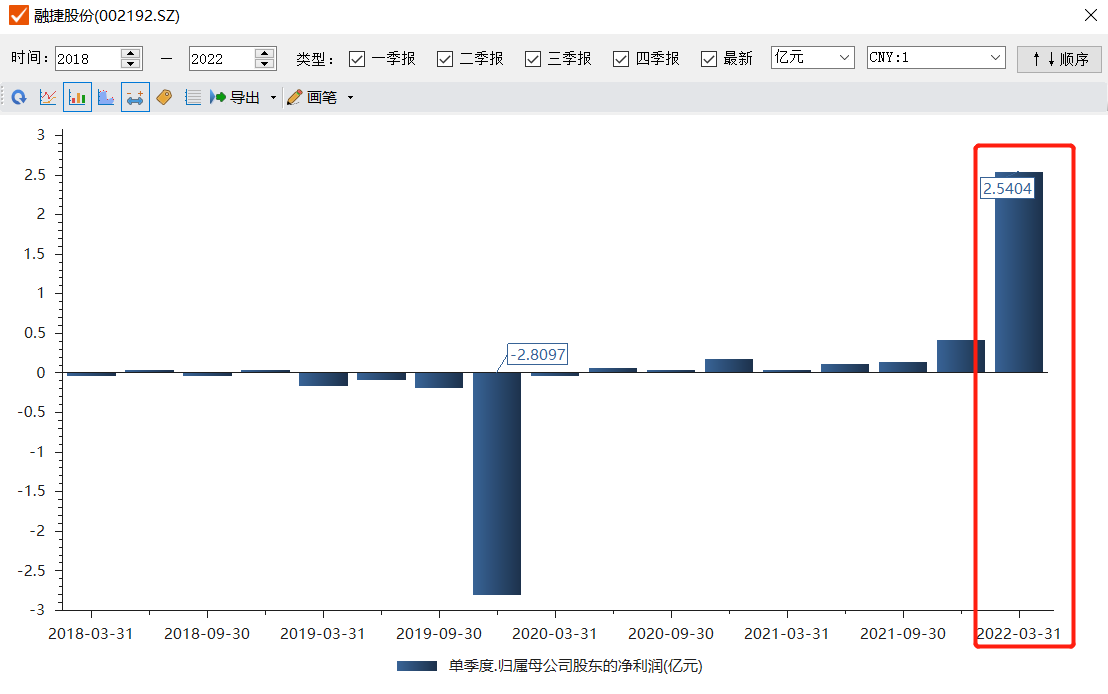This screenshot has width=1108, height=694.
Task: Click the tall 2022-03-31 bar labeled 2.5404
Action: [1018, 280]
